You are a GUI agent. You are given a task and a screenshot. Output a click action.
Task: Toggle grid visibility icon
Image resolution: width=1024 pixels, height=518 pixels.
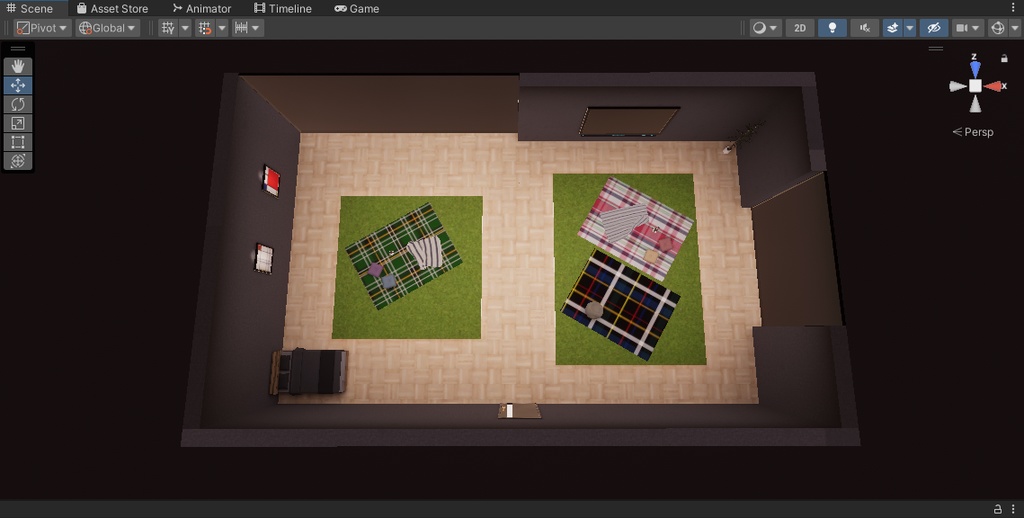tap(168, 28)
